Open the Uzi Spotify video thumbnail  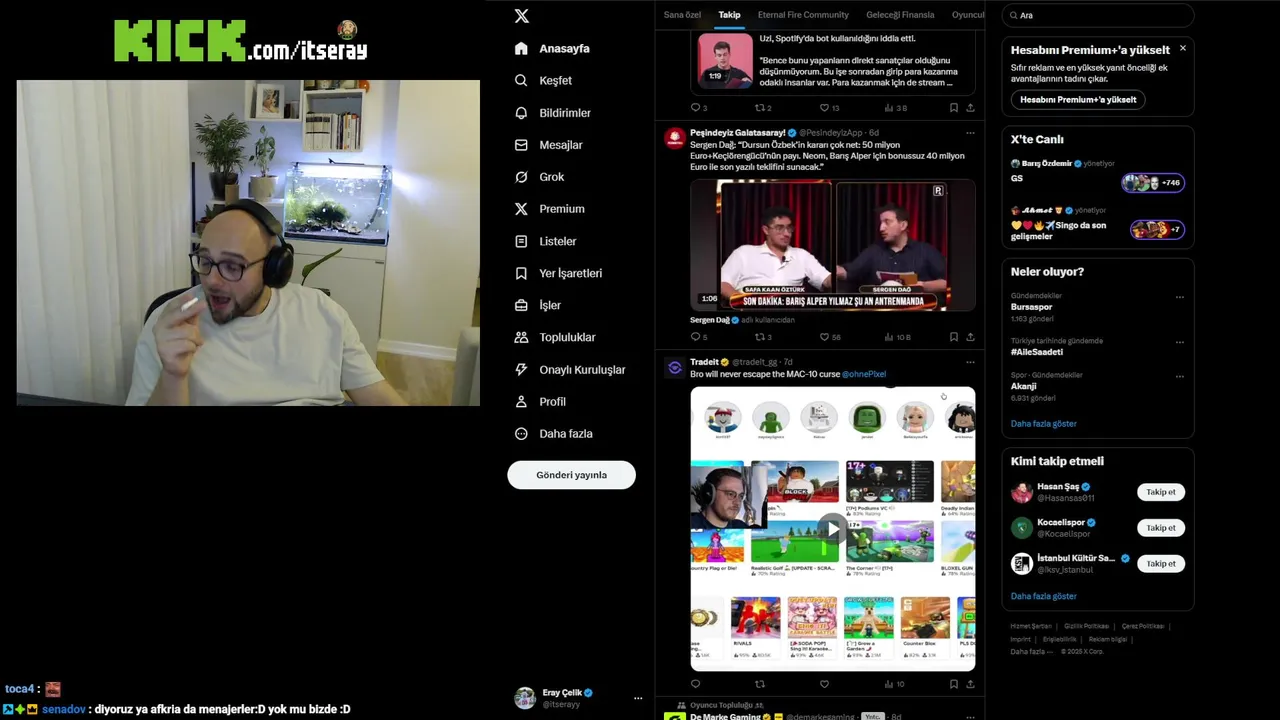[x=725, y=60]
